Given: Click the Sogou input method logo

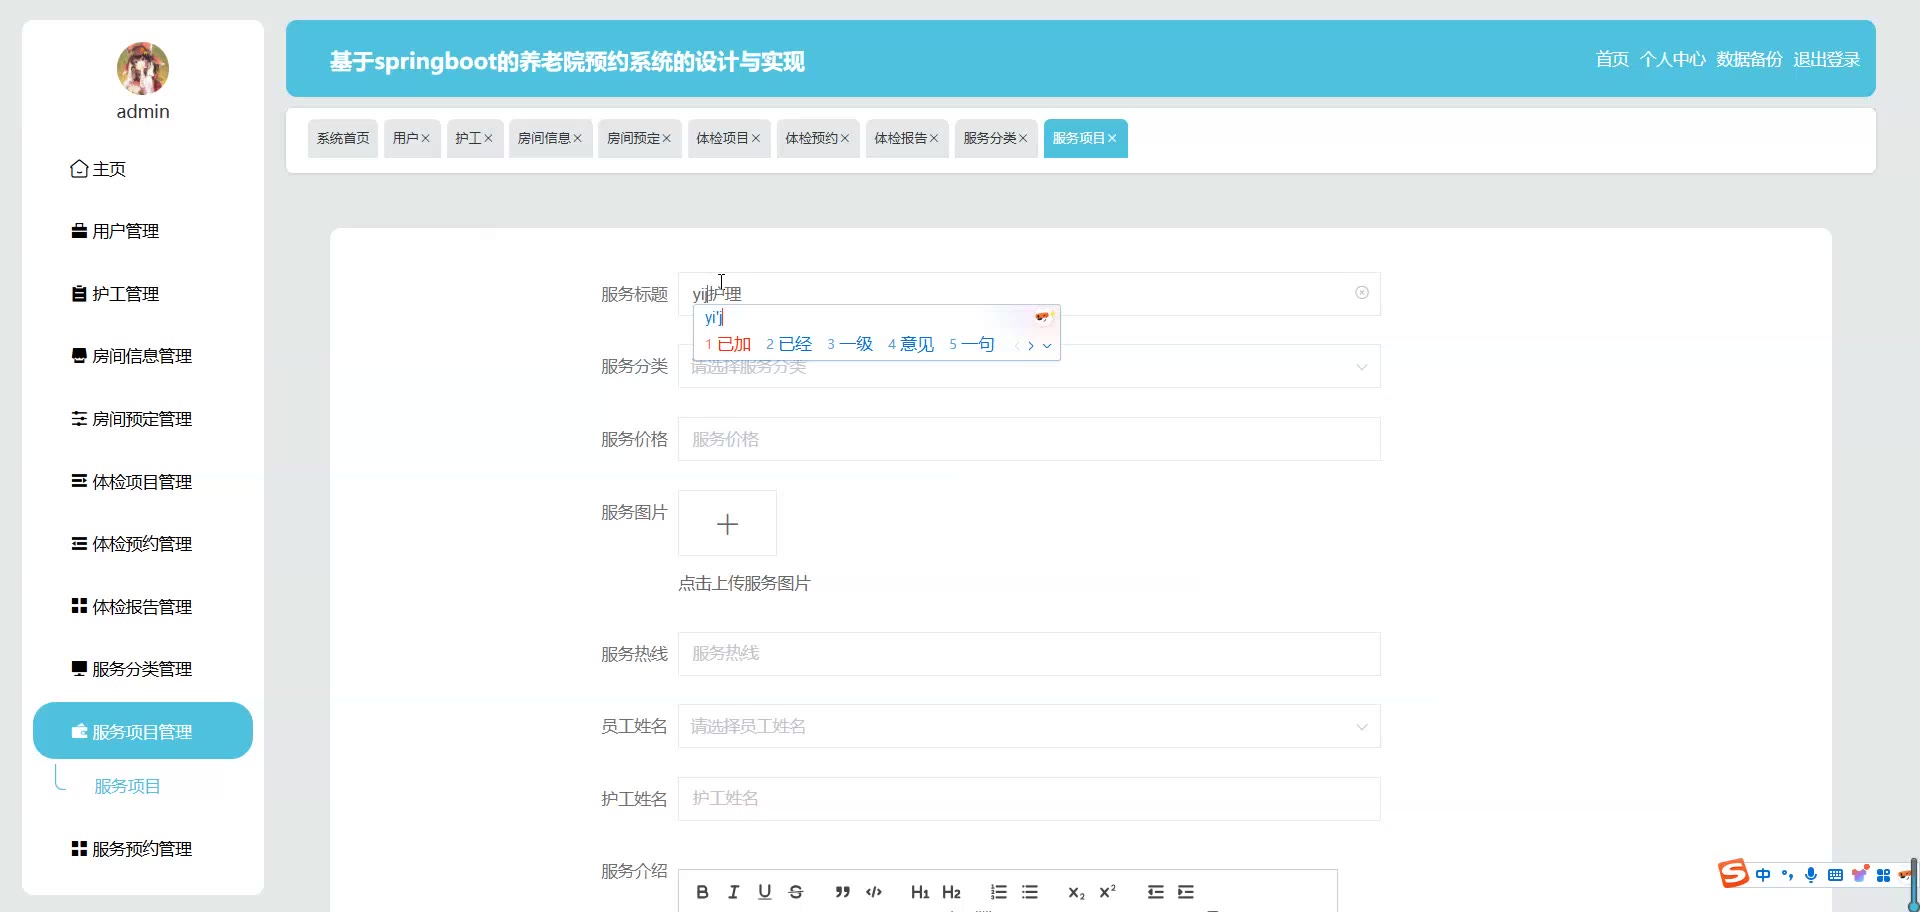Looking at the screenshot, I should tap(1734, 874).
